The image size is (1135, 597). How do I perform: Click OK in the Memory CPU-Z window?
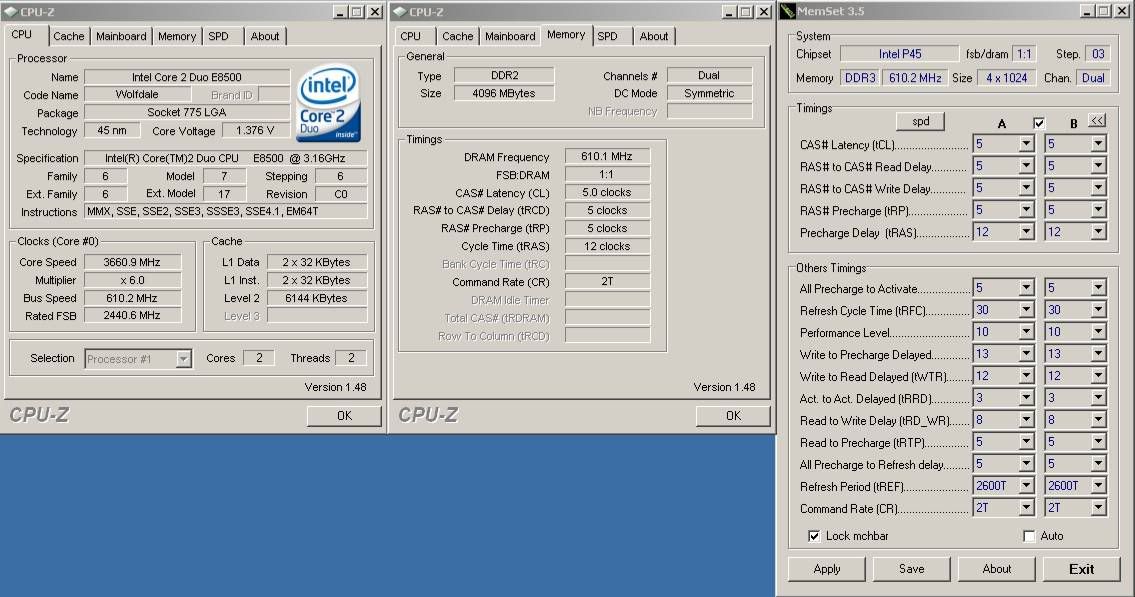click(x=733, y=415)
